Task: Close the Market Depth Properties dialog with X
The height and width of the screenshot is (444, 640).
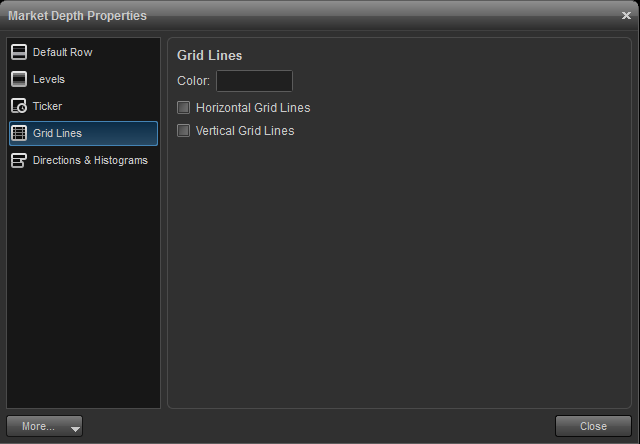Action: click(x=626, y=16)
